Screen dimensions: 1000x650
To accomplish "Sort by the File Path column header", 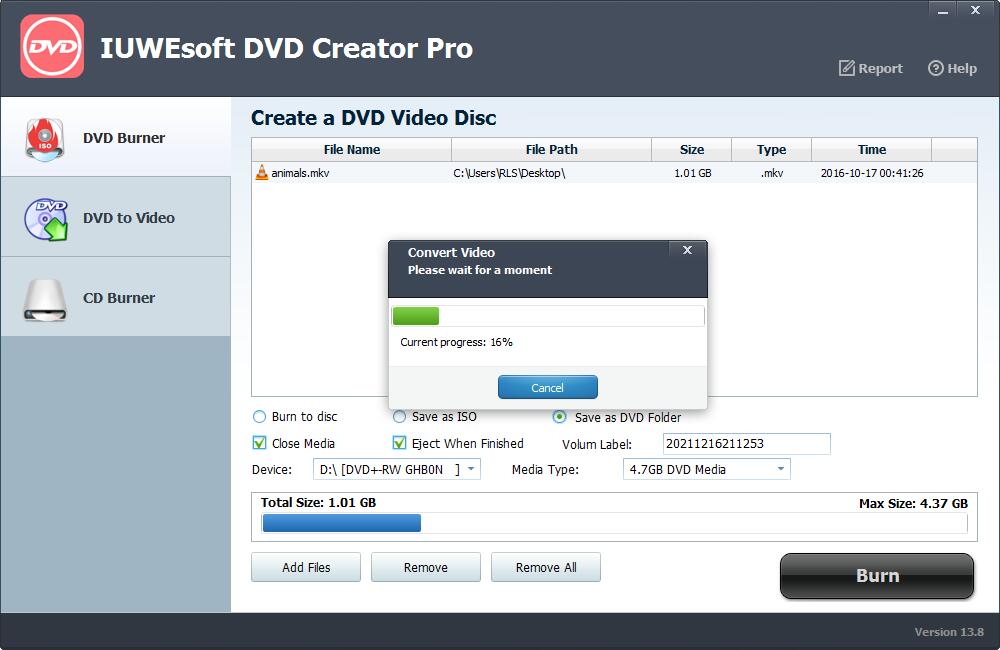I will point(552,149).
